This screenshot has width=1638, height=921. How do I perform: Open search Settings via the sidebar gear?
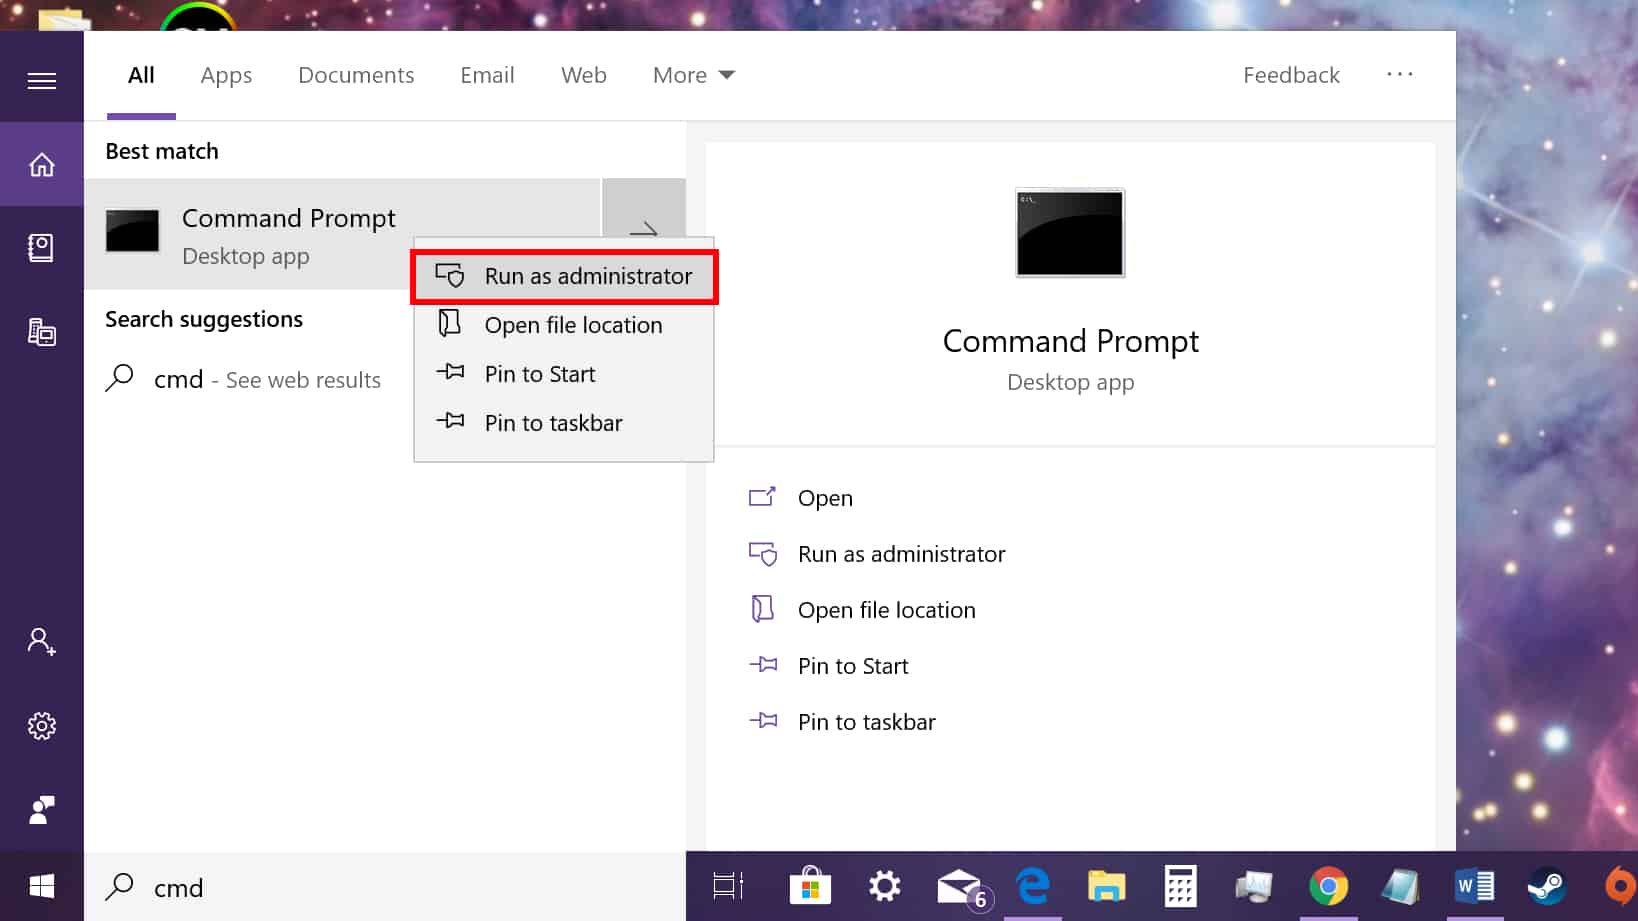point(42,725)
